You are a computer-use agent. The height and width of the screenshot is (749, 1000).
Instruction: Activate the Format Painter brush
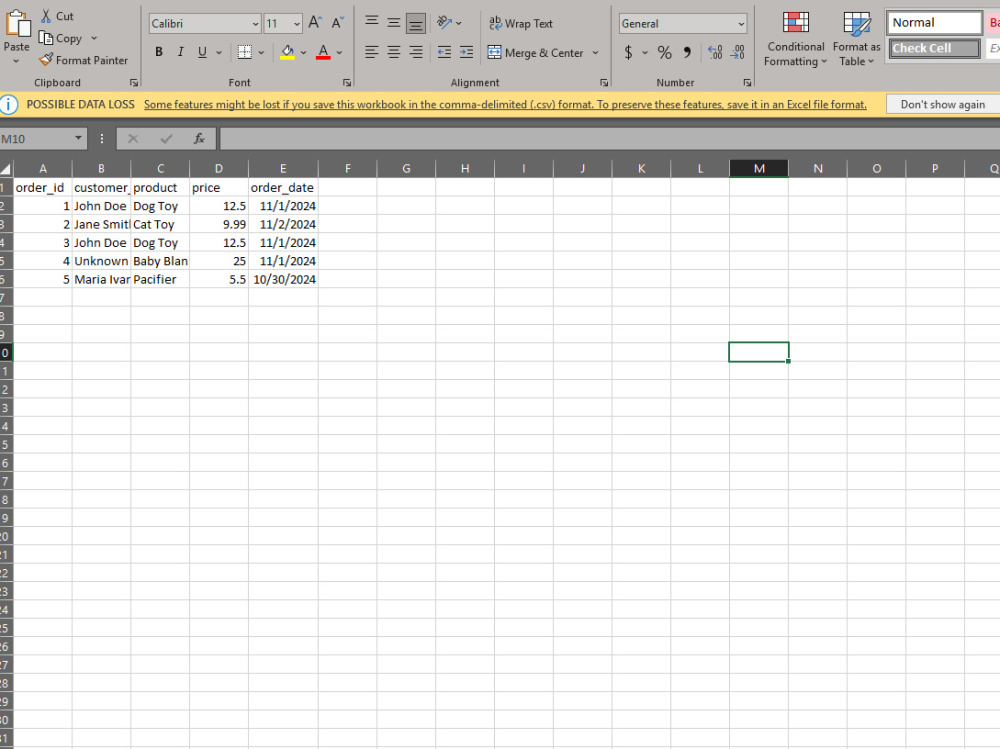click(x=46, y=60)
